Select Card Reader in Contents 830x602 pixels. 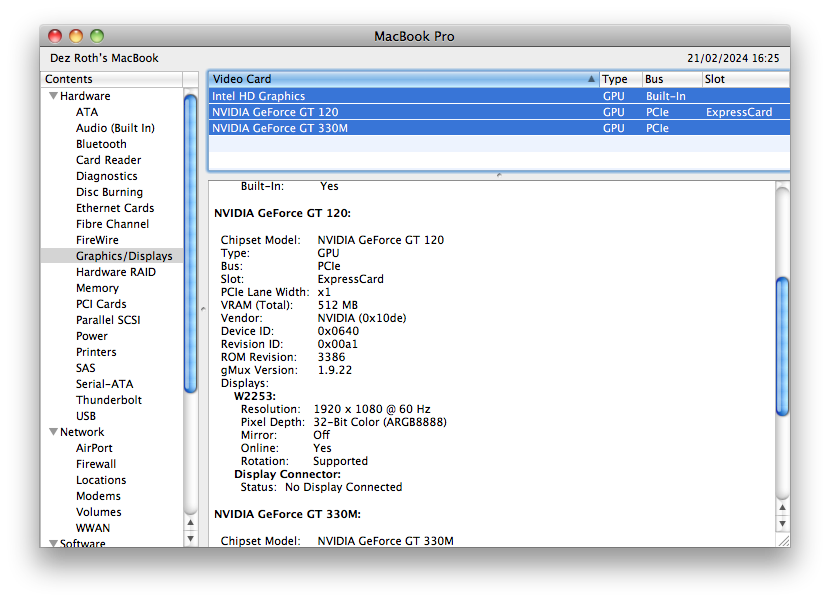109,160
